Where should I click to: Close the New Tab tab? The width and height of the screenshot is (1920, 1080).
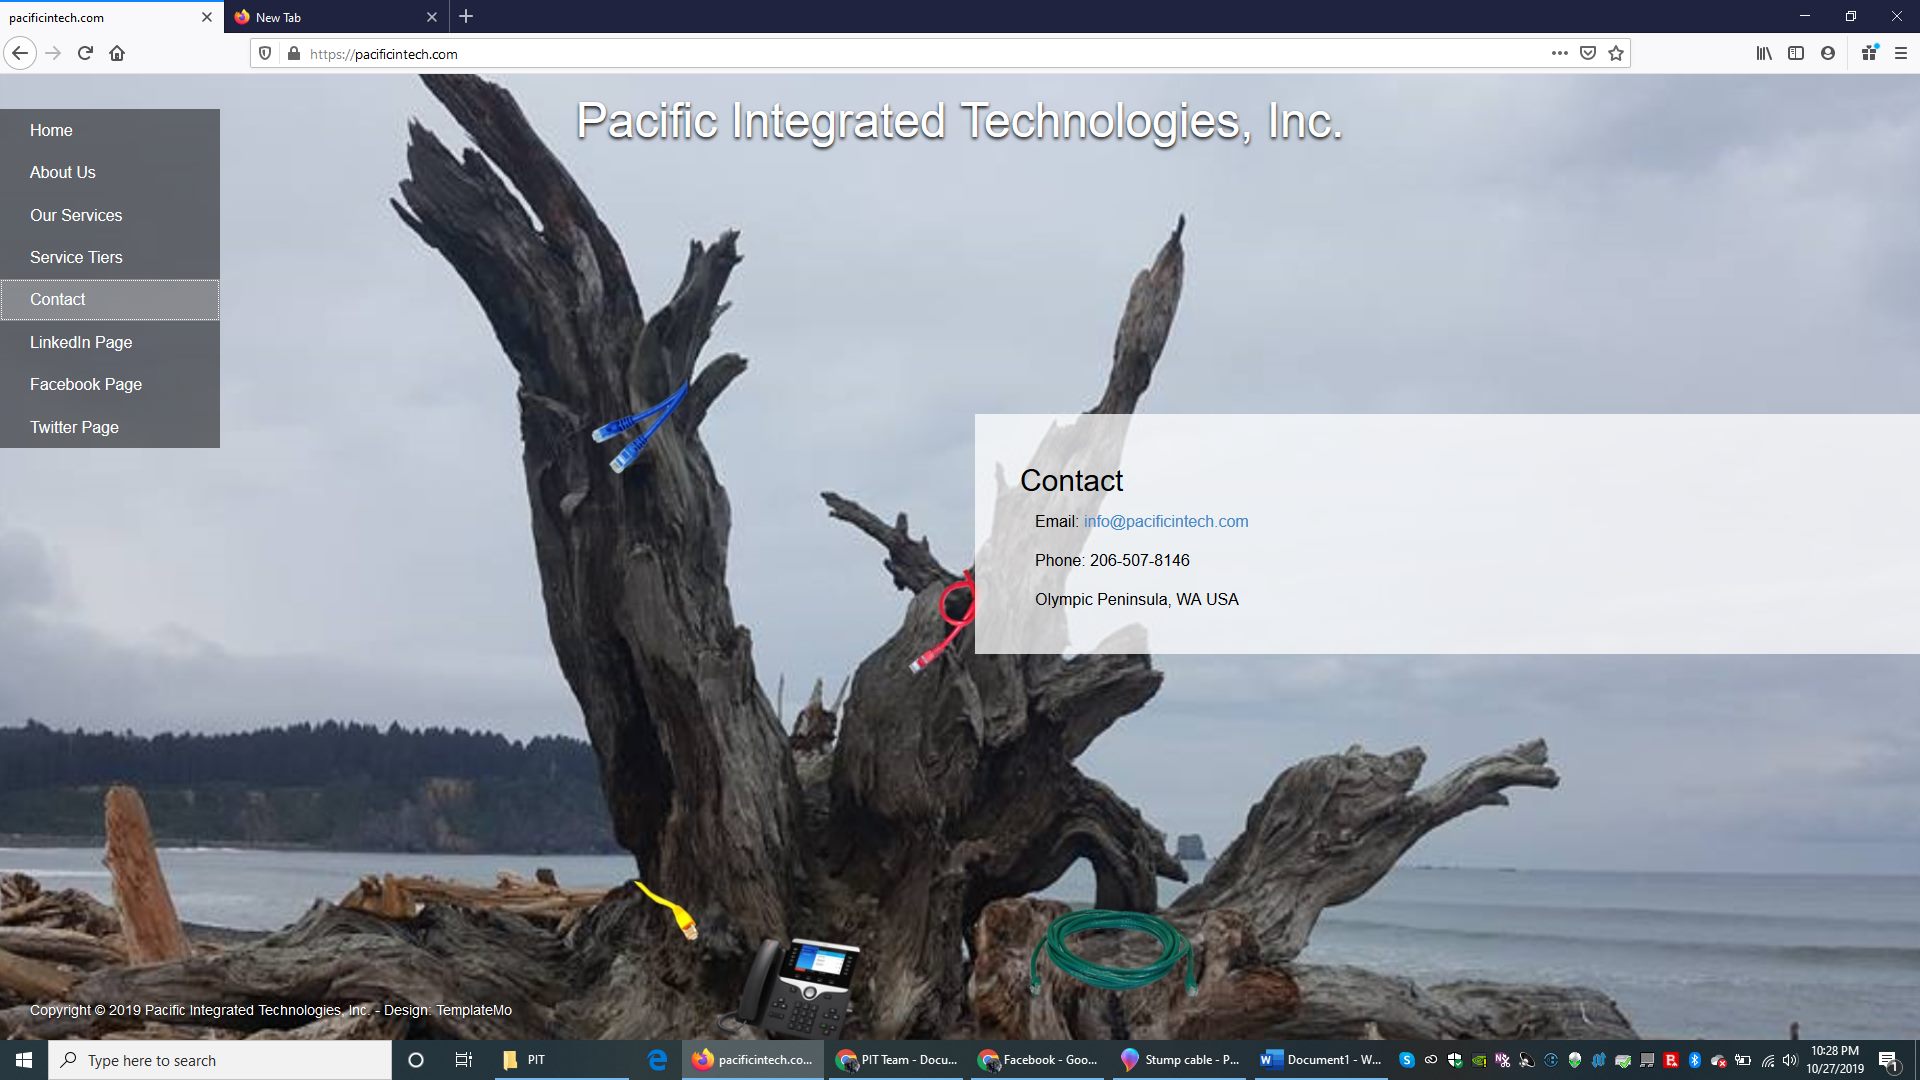432,17
